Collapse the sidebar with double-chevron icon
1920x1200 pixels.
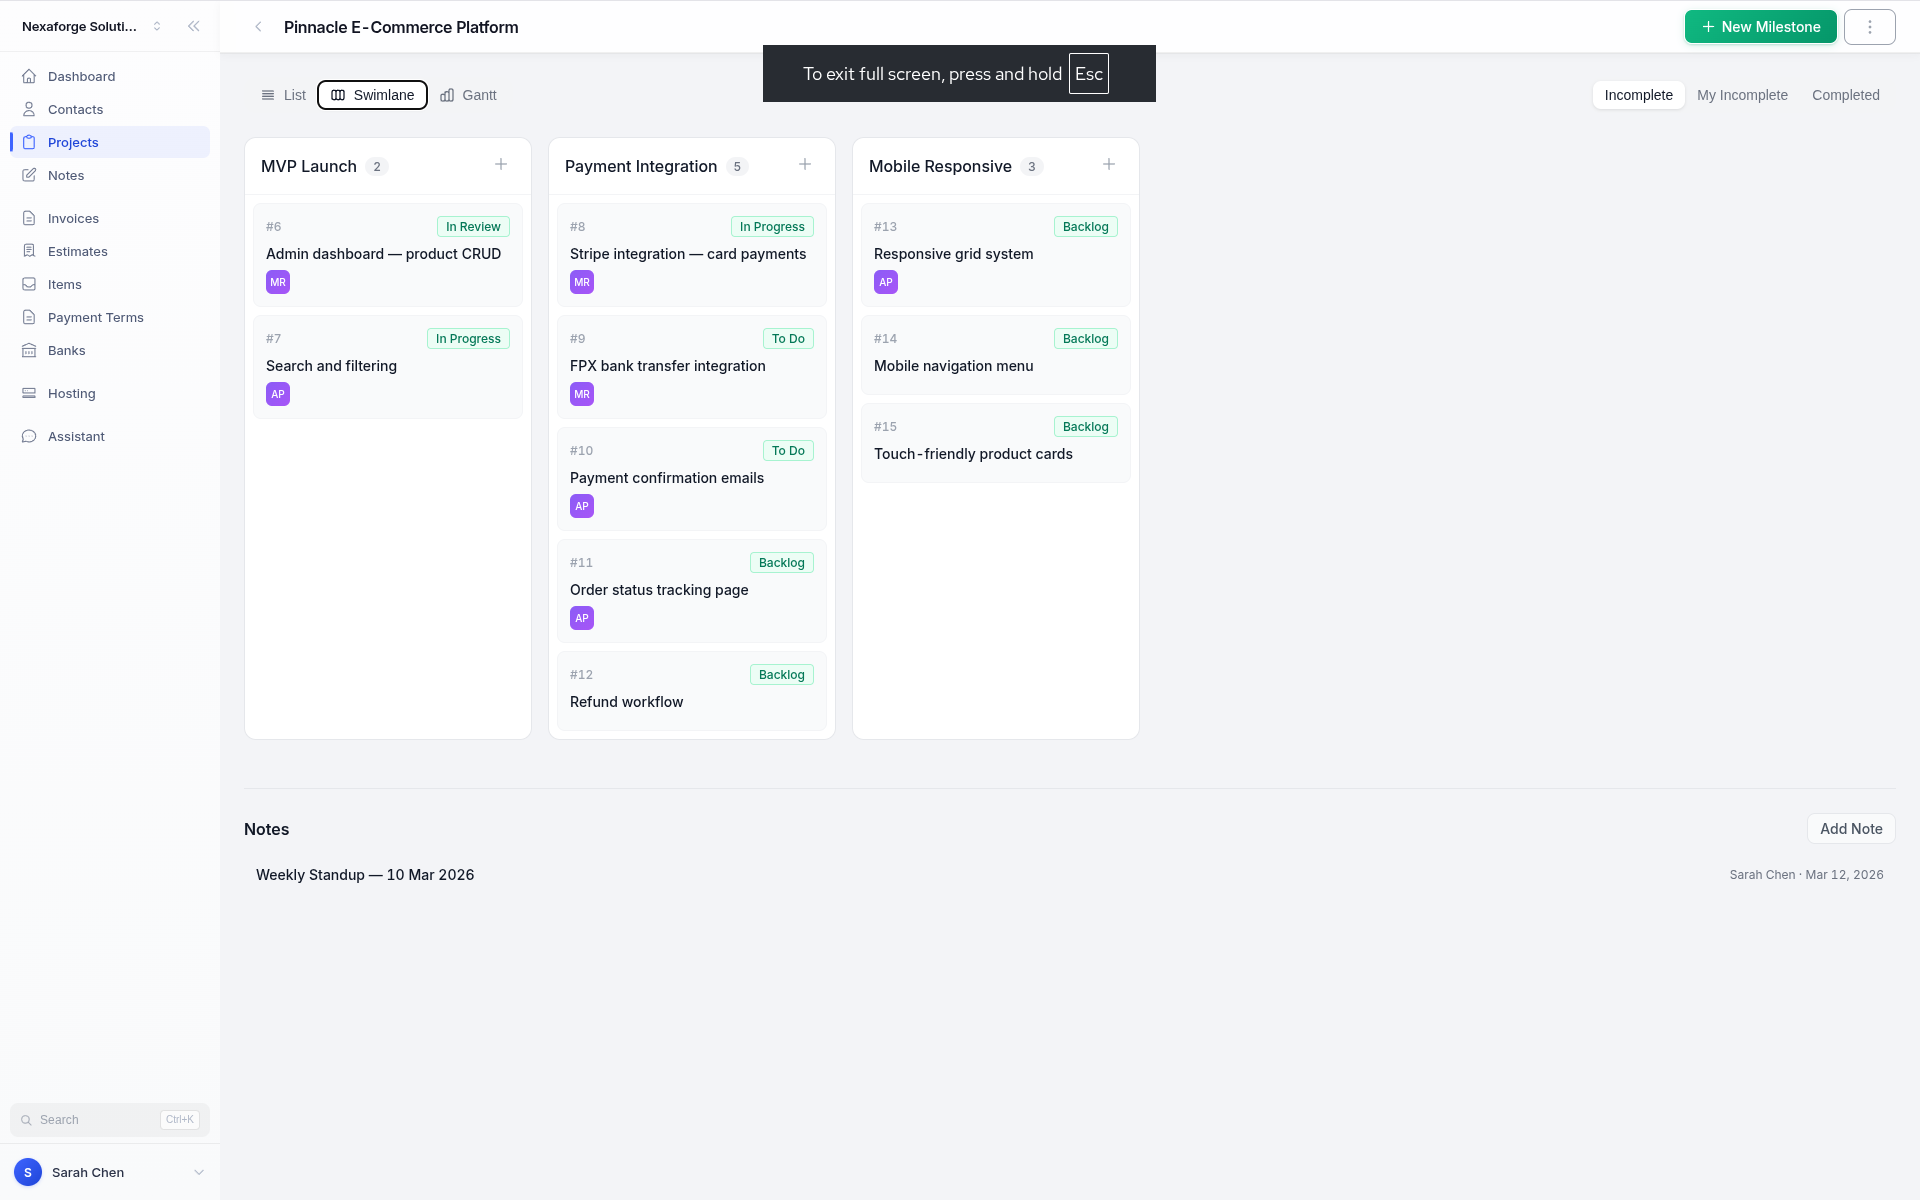pos(194,27)
